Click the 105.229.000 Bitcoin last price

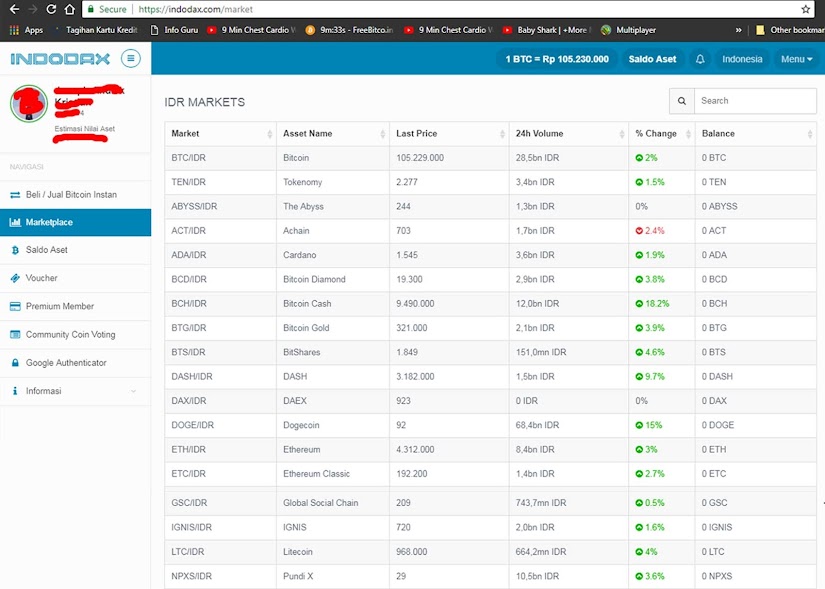(x=420, y=158)
